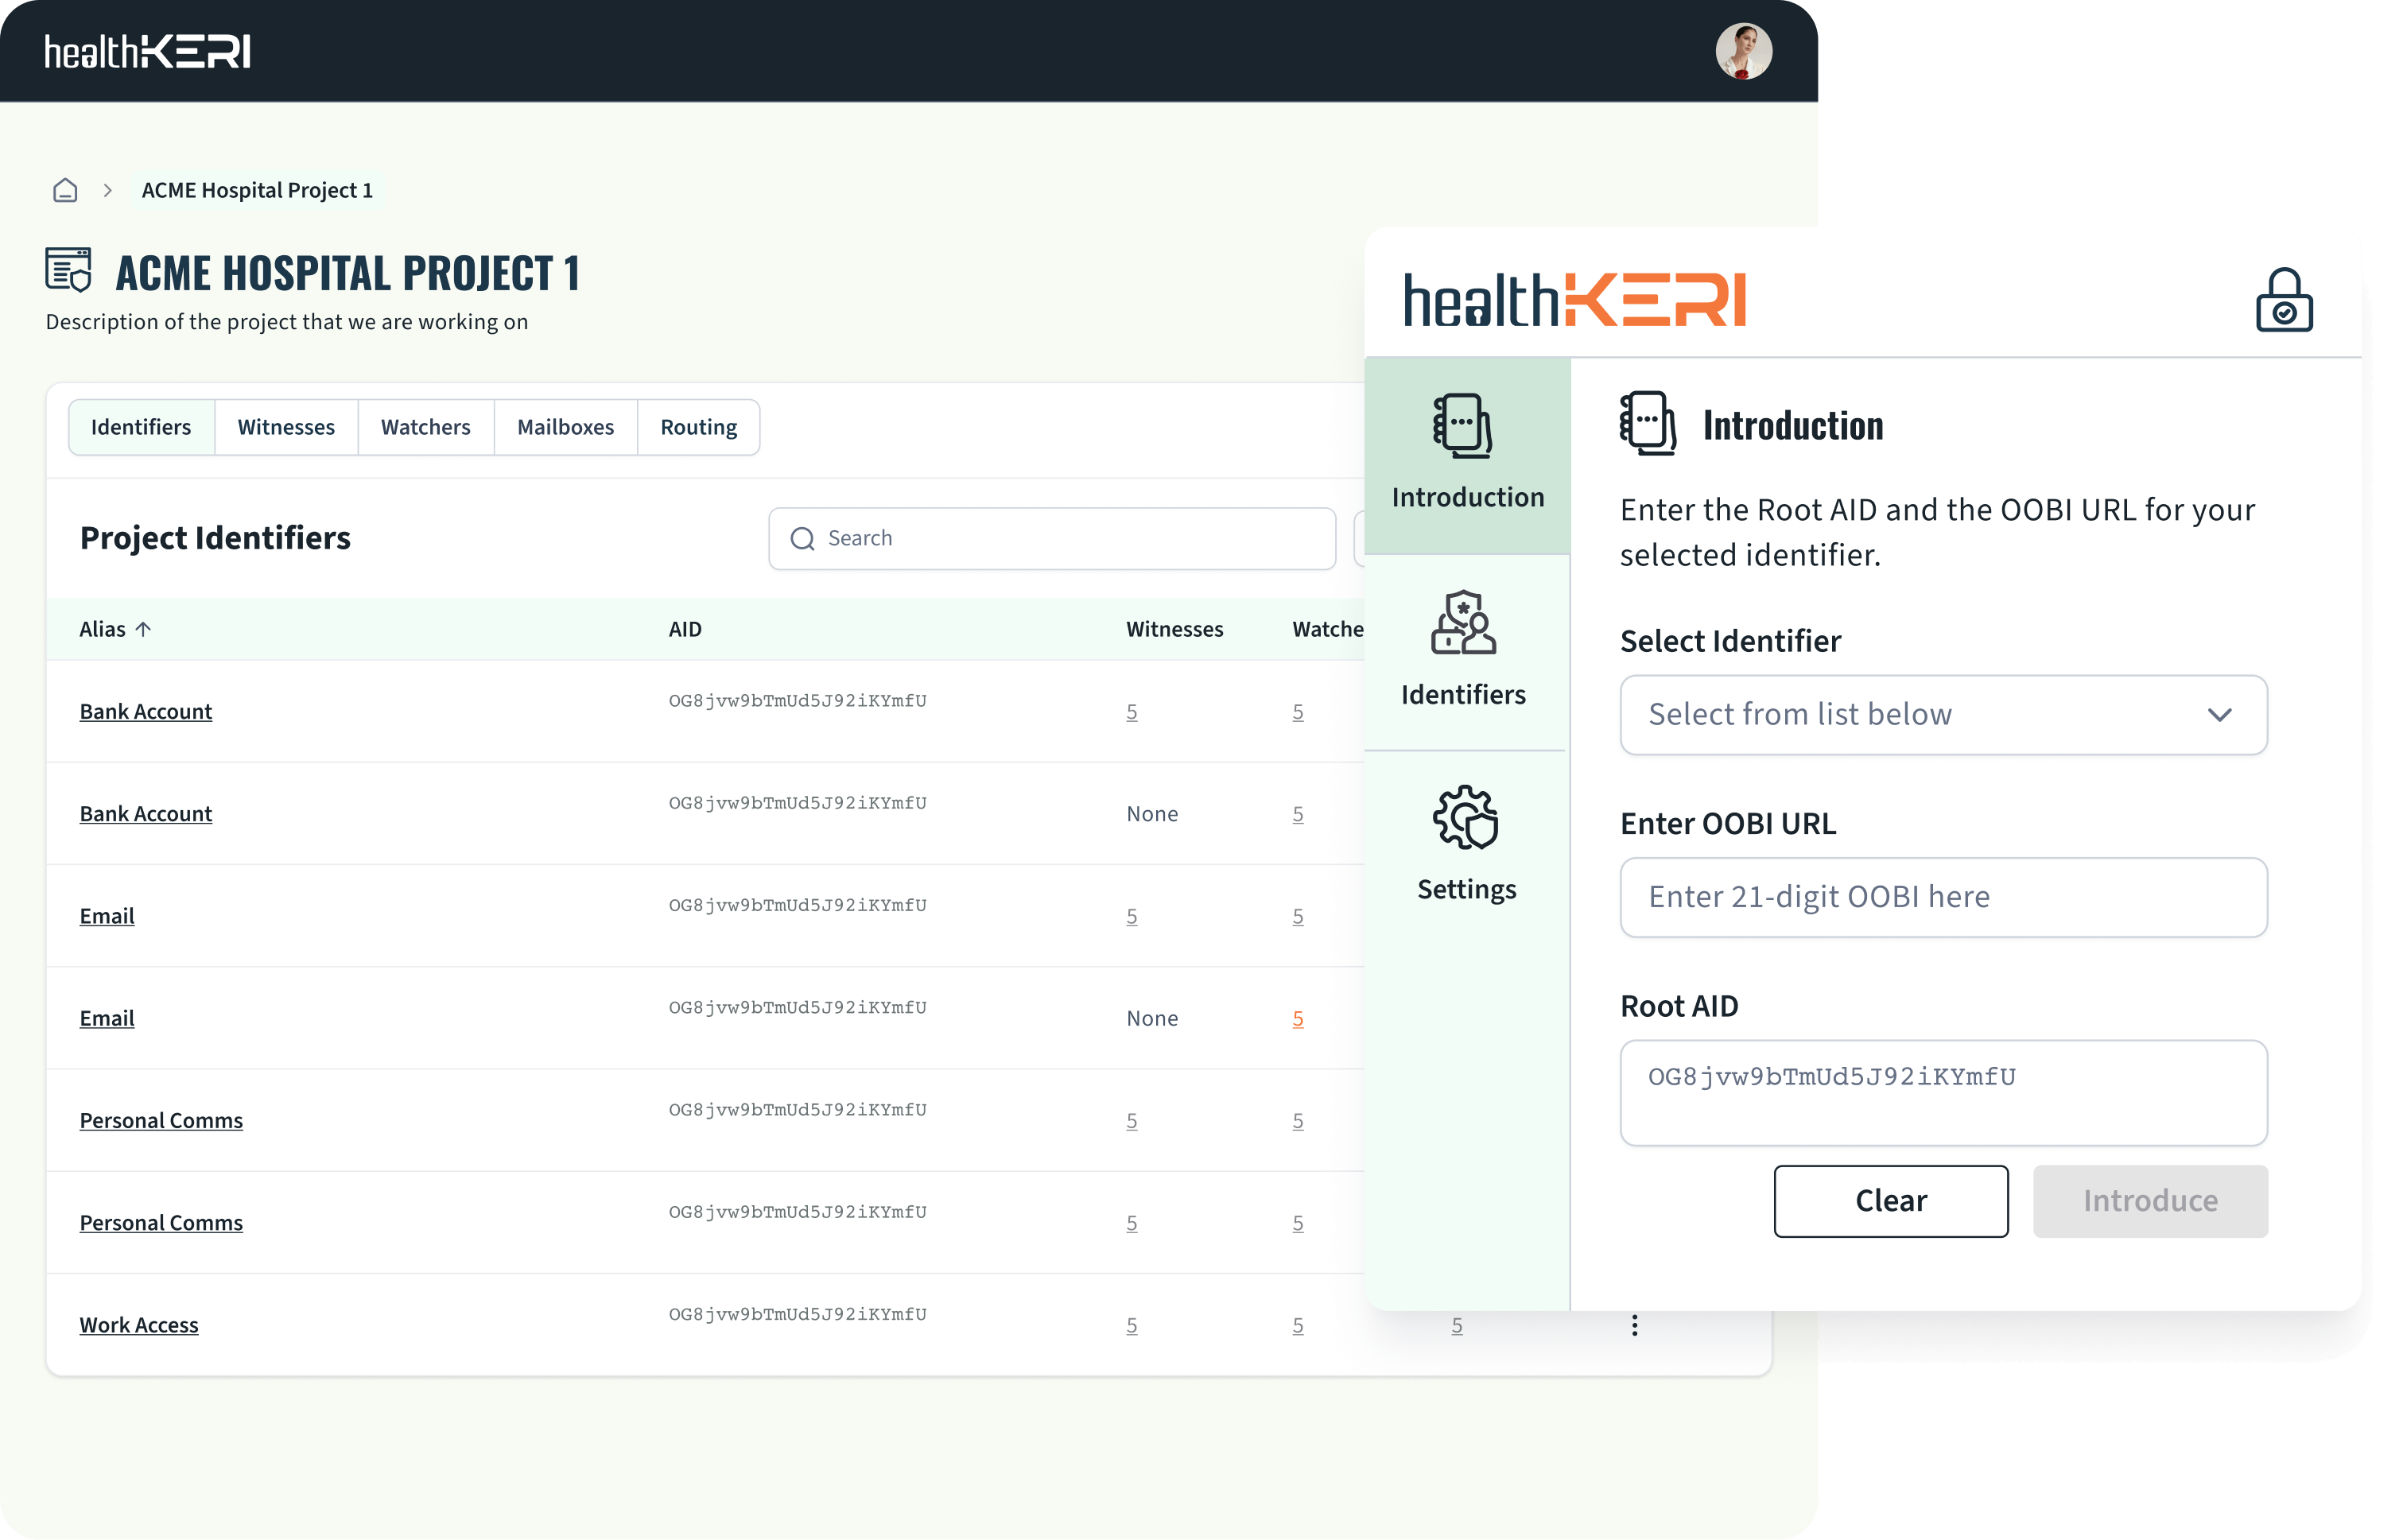The image size is (2403, 1540).
Task: Open the user profile avatar
Action: 1743,51
